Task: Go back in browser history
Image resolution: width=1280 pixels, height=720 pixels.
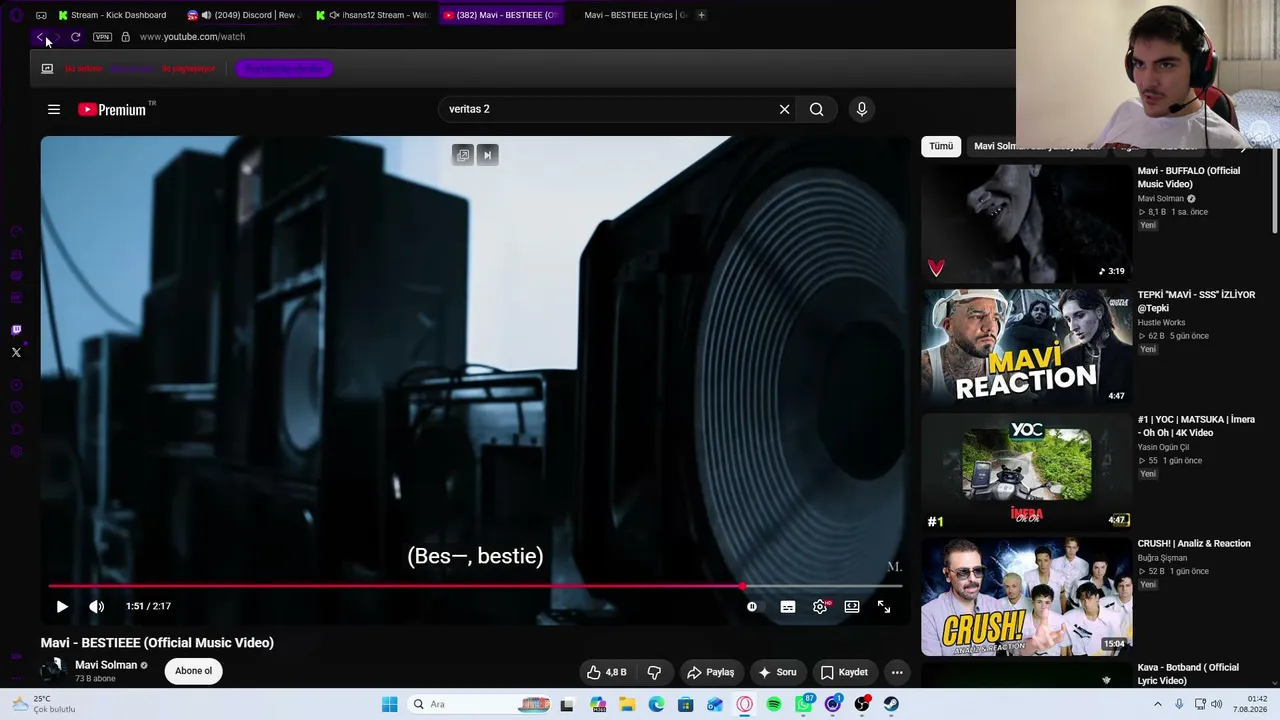Action: pyautogui.click(x=40, y=37)
